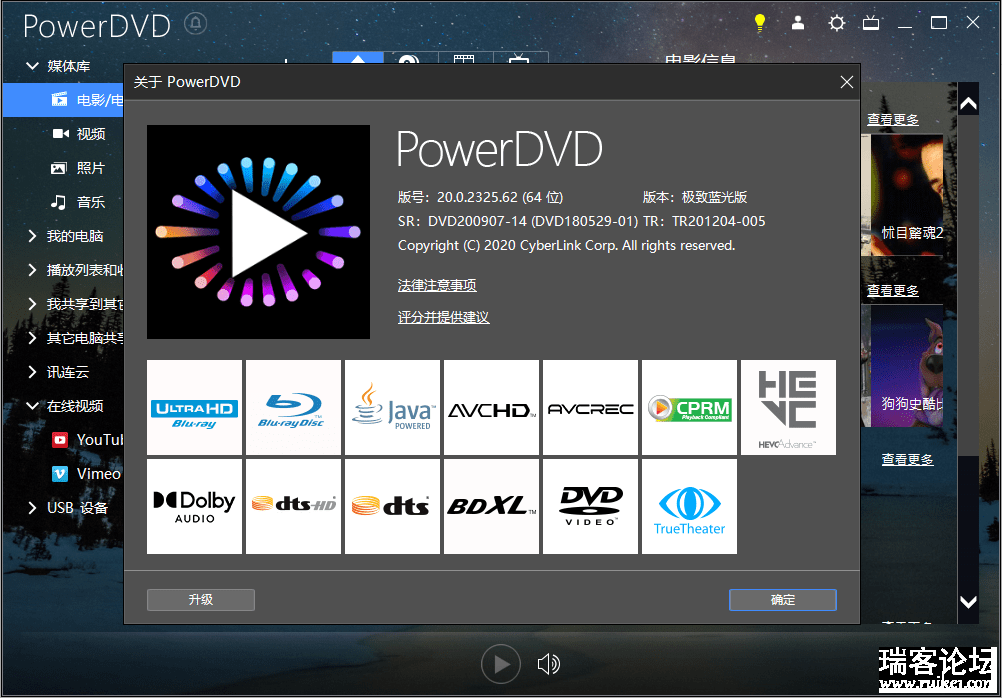Image resolution: width=1002 pixels, height=698 pixels.
Task: Click 查看更多 link below 狗狗史酷比 poster
Action: pyautogui.click(x=907, y=460)
